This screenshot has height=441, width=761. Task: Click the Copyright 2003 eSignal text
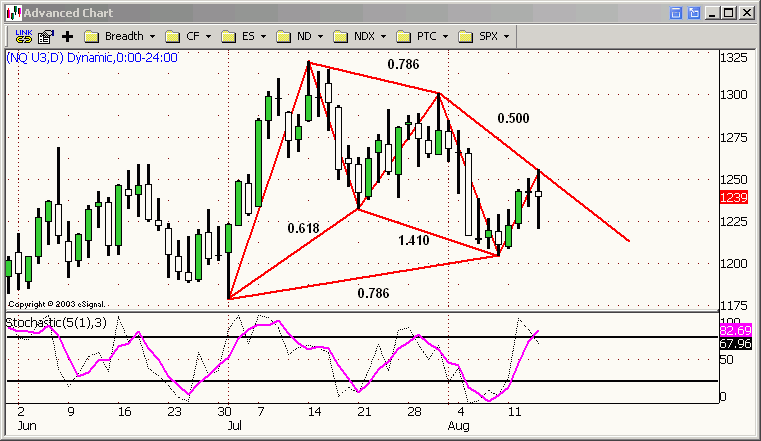click(x=56, y=304)
